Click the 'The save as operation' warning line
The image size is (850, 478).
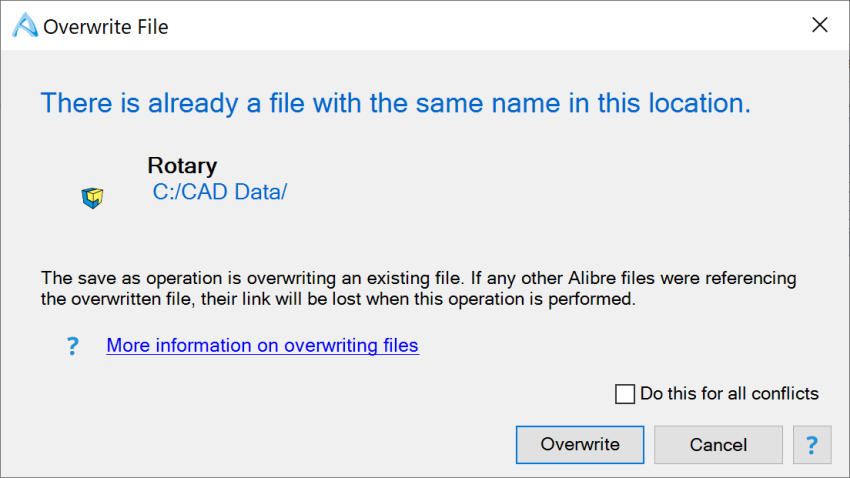(x=418, y=278)
